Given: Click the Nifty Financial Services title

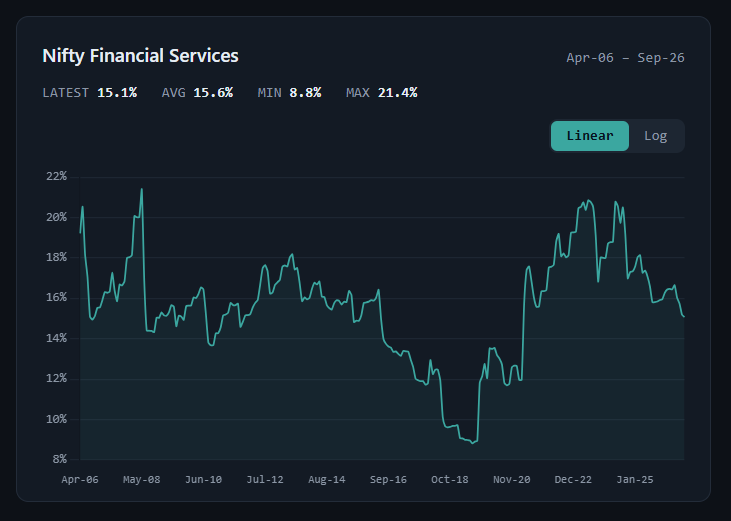Looking at the screenshot, I should [x=140, y=56].
